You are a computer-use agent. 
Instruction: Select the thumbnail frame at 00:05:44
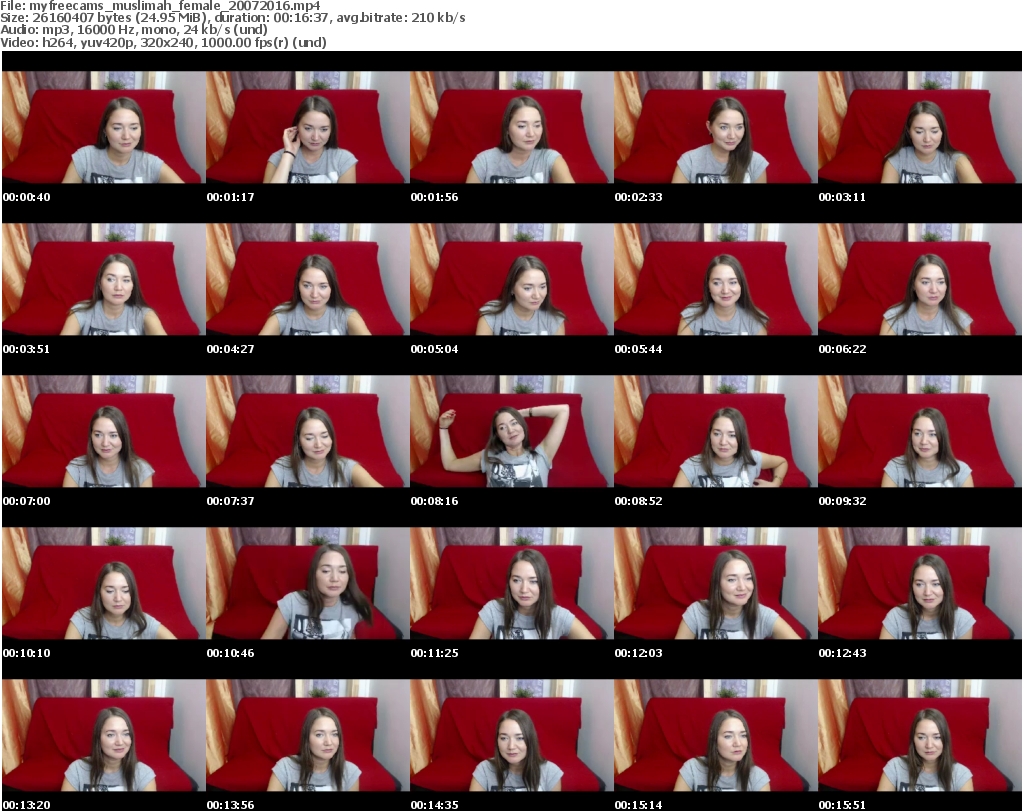[716, 279]
